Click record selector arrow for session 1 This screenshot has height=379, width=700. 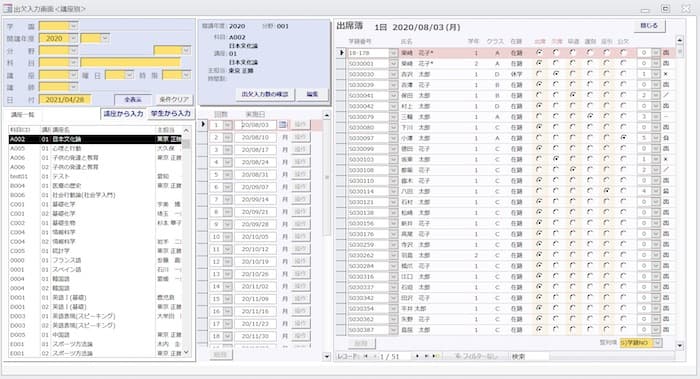[x=203, y=125]
